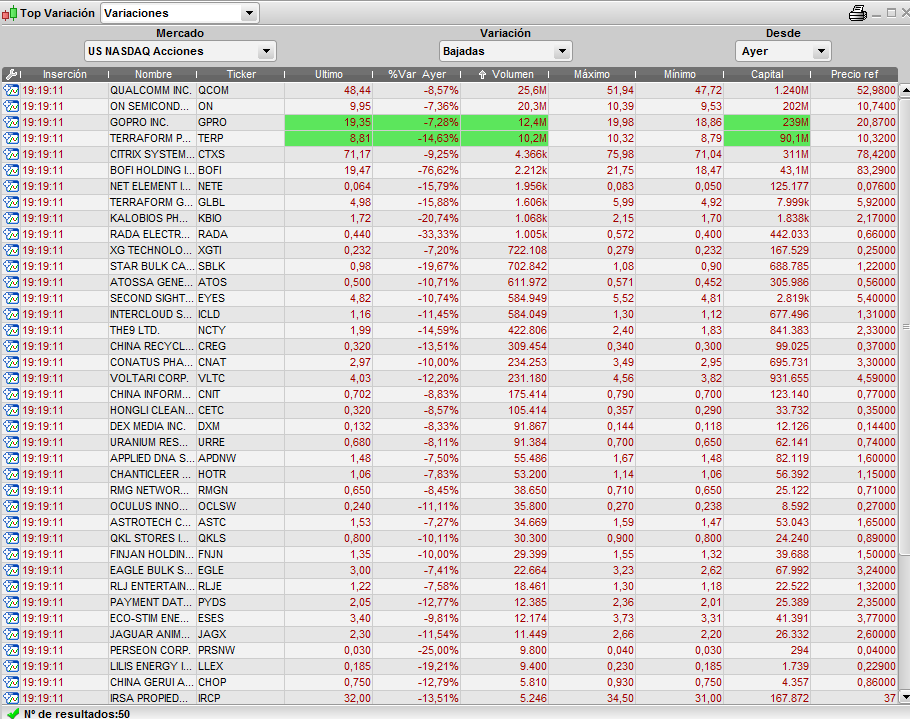Click the chart icon beside CITRIX SYSTEMS
Image resolution: width=910 pixels, height=719 pixels.
click(11, 154)
